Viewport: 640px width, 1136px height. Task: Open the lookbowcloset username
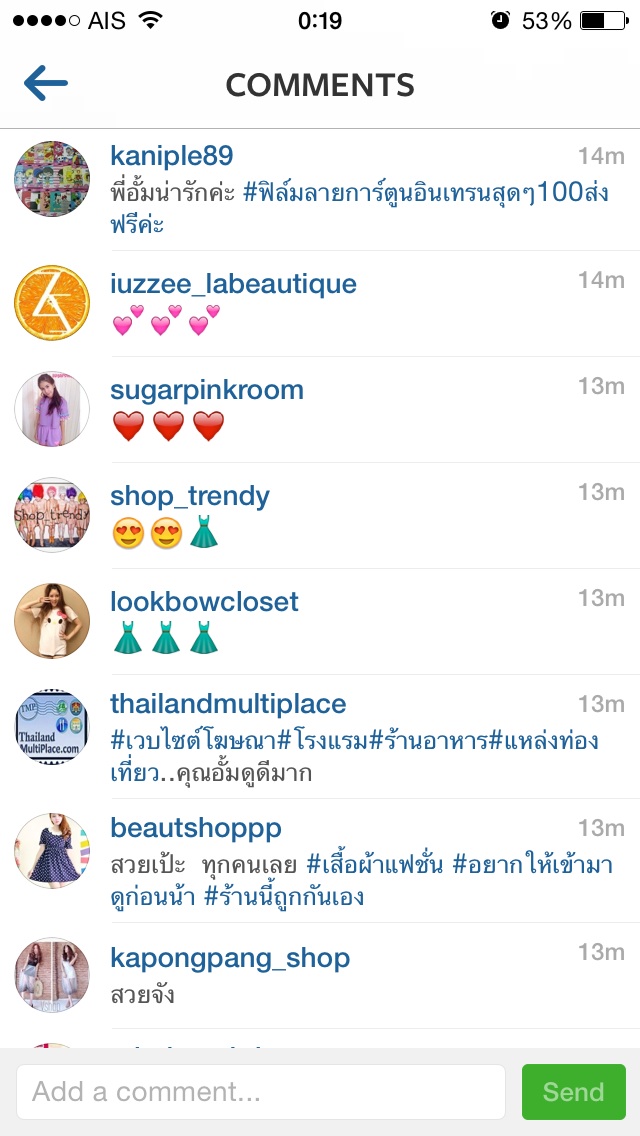click(204, 601)
